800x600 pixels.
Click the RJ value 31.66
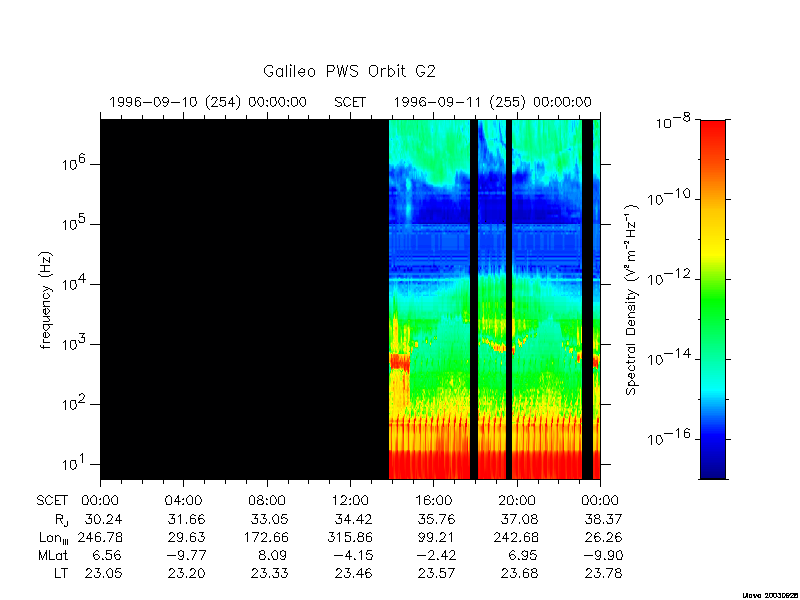186,519
